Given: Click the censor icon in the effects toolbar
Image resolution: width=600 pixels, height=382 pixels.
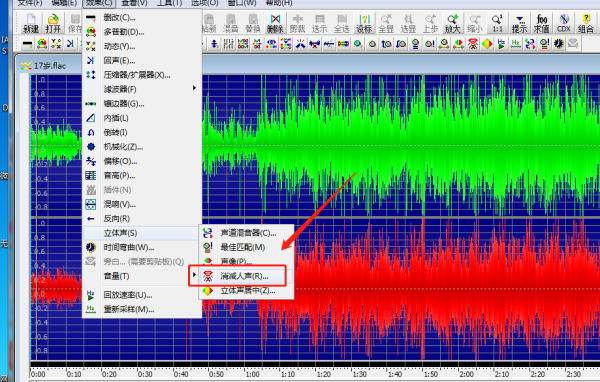Looking at the screenshot, I should tap(27, 44).
